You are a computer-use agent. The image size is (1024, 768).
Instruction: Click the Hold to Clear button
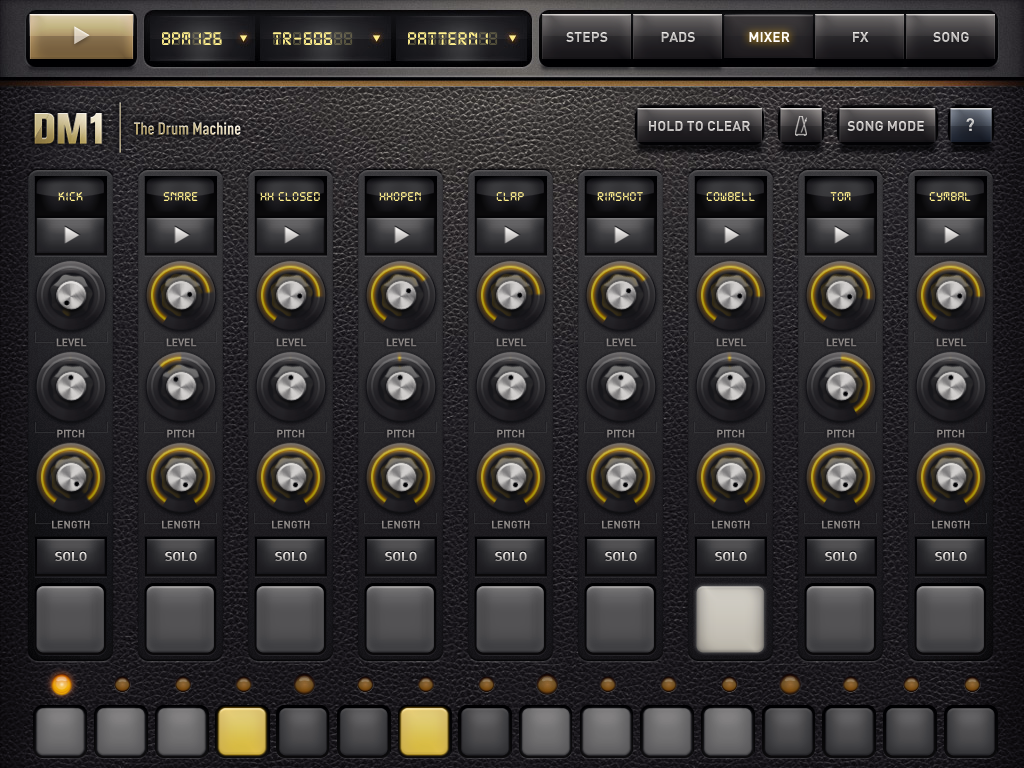(699, 126)
